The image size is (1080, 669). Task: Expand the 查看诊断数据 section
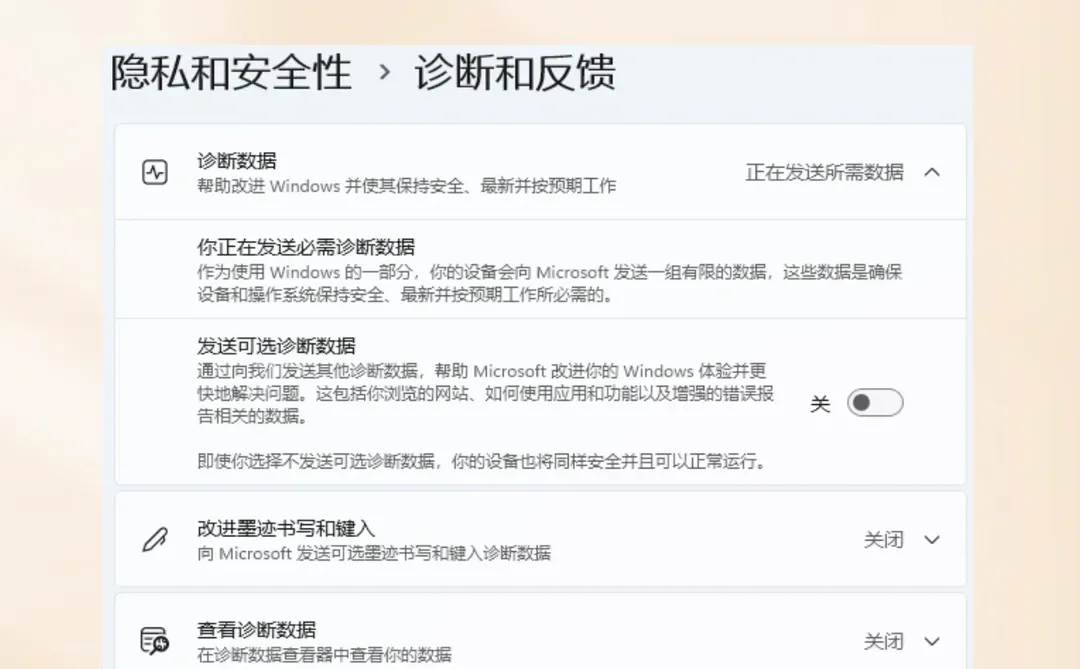click(932, 640)
